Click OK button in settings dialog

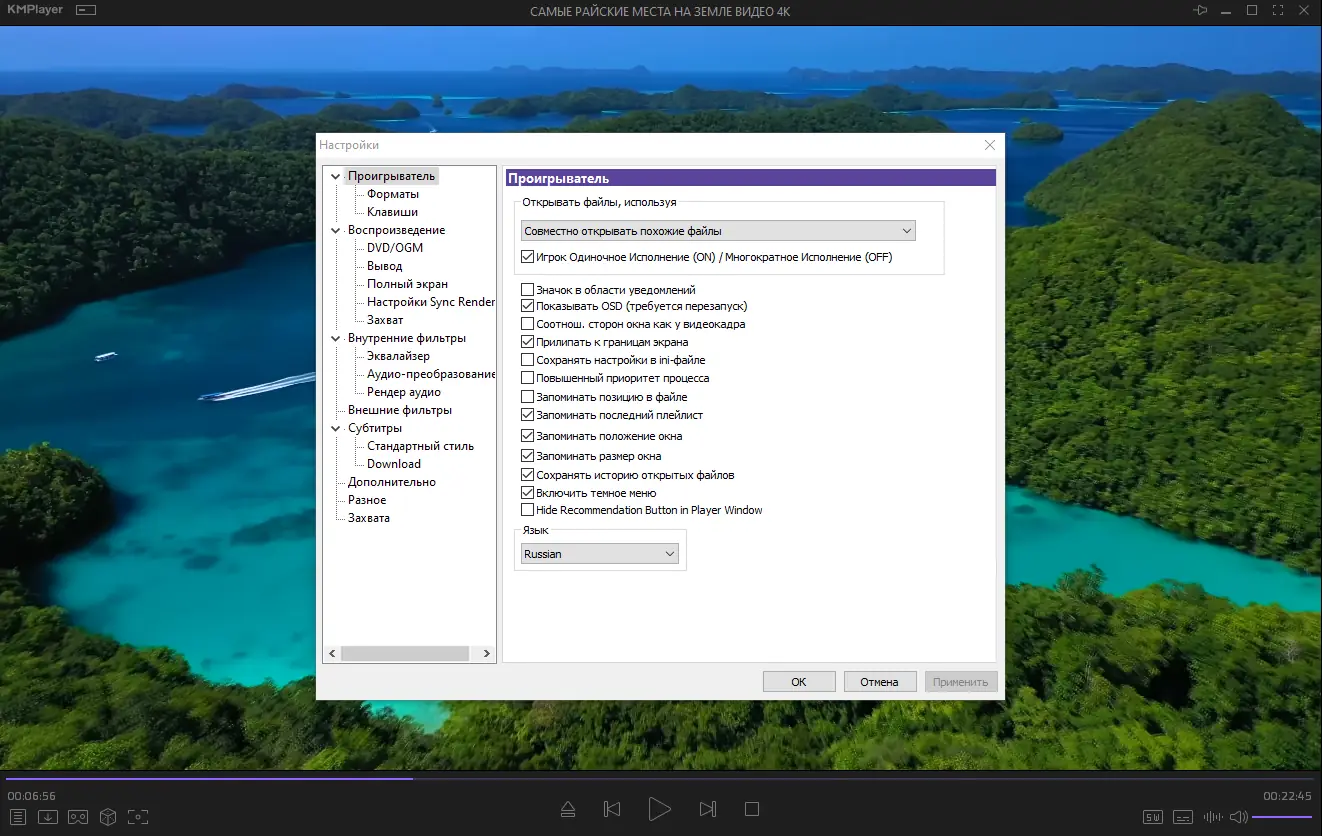(x=799, y=682)
